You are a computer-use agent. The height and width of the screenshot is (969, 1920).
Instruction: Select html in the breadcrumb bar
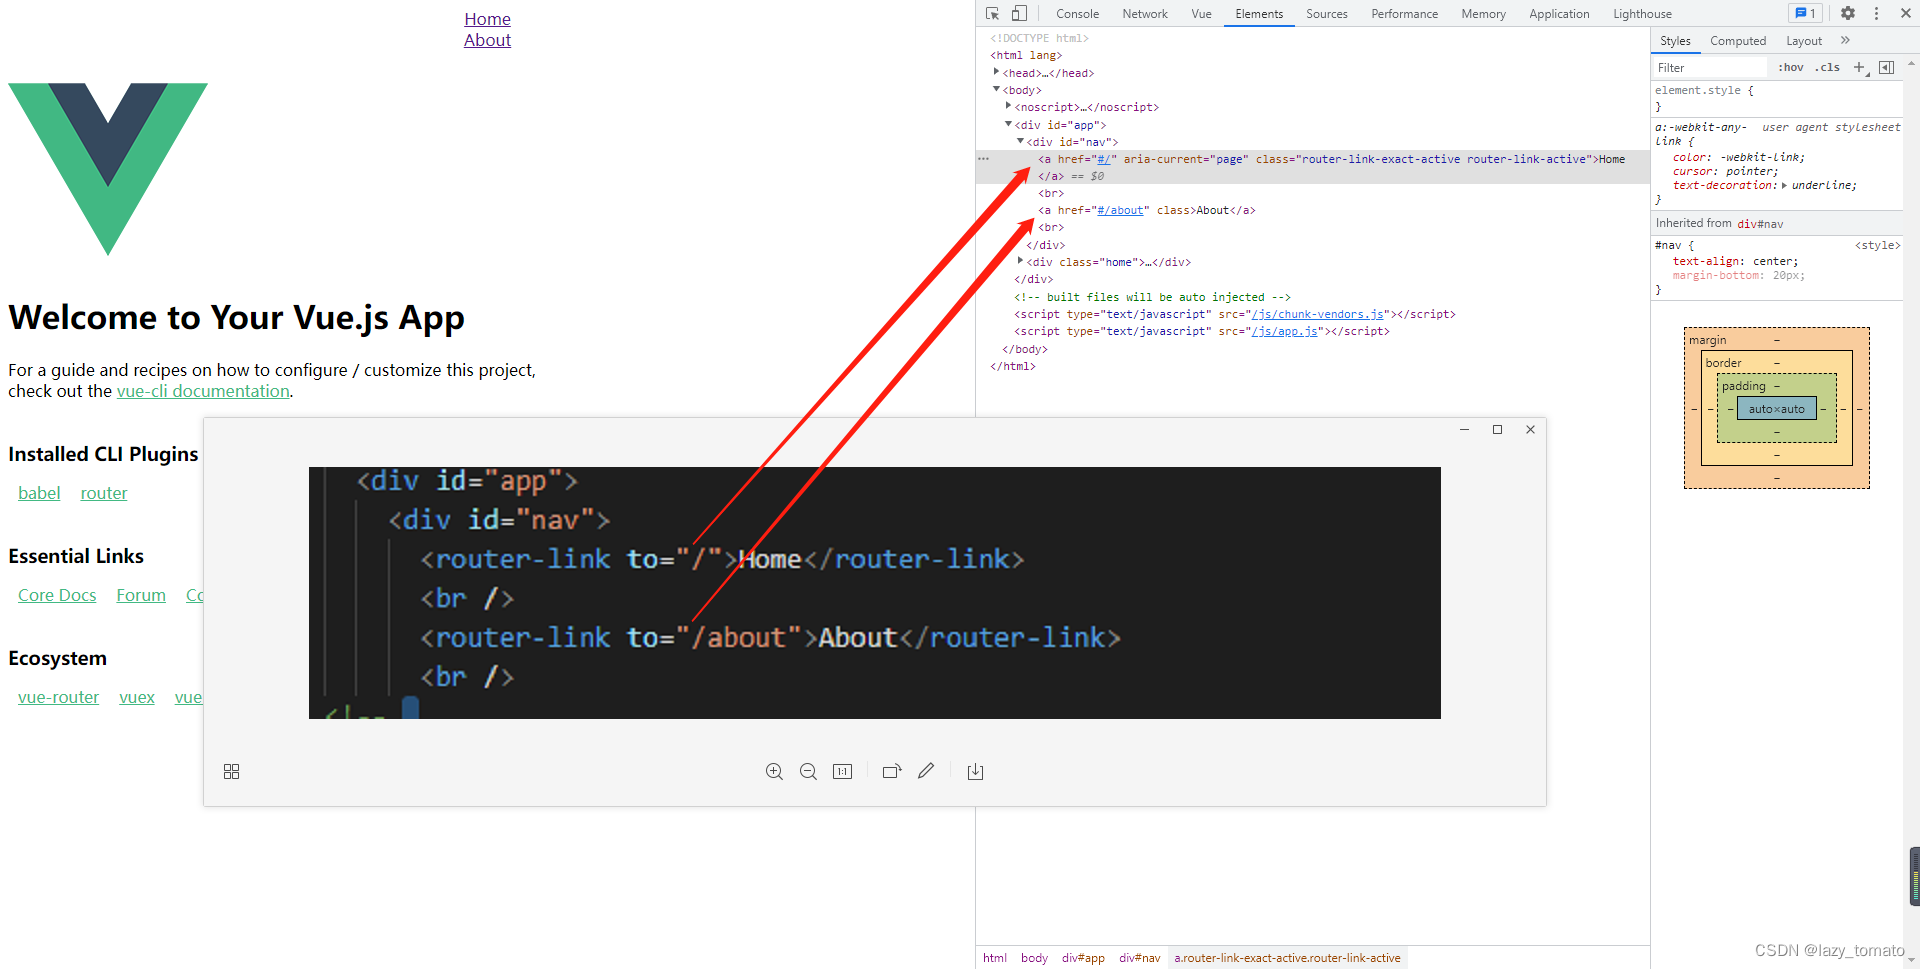(x=995, y=958)
